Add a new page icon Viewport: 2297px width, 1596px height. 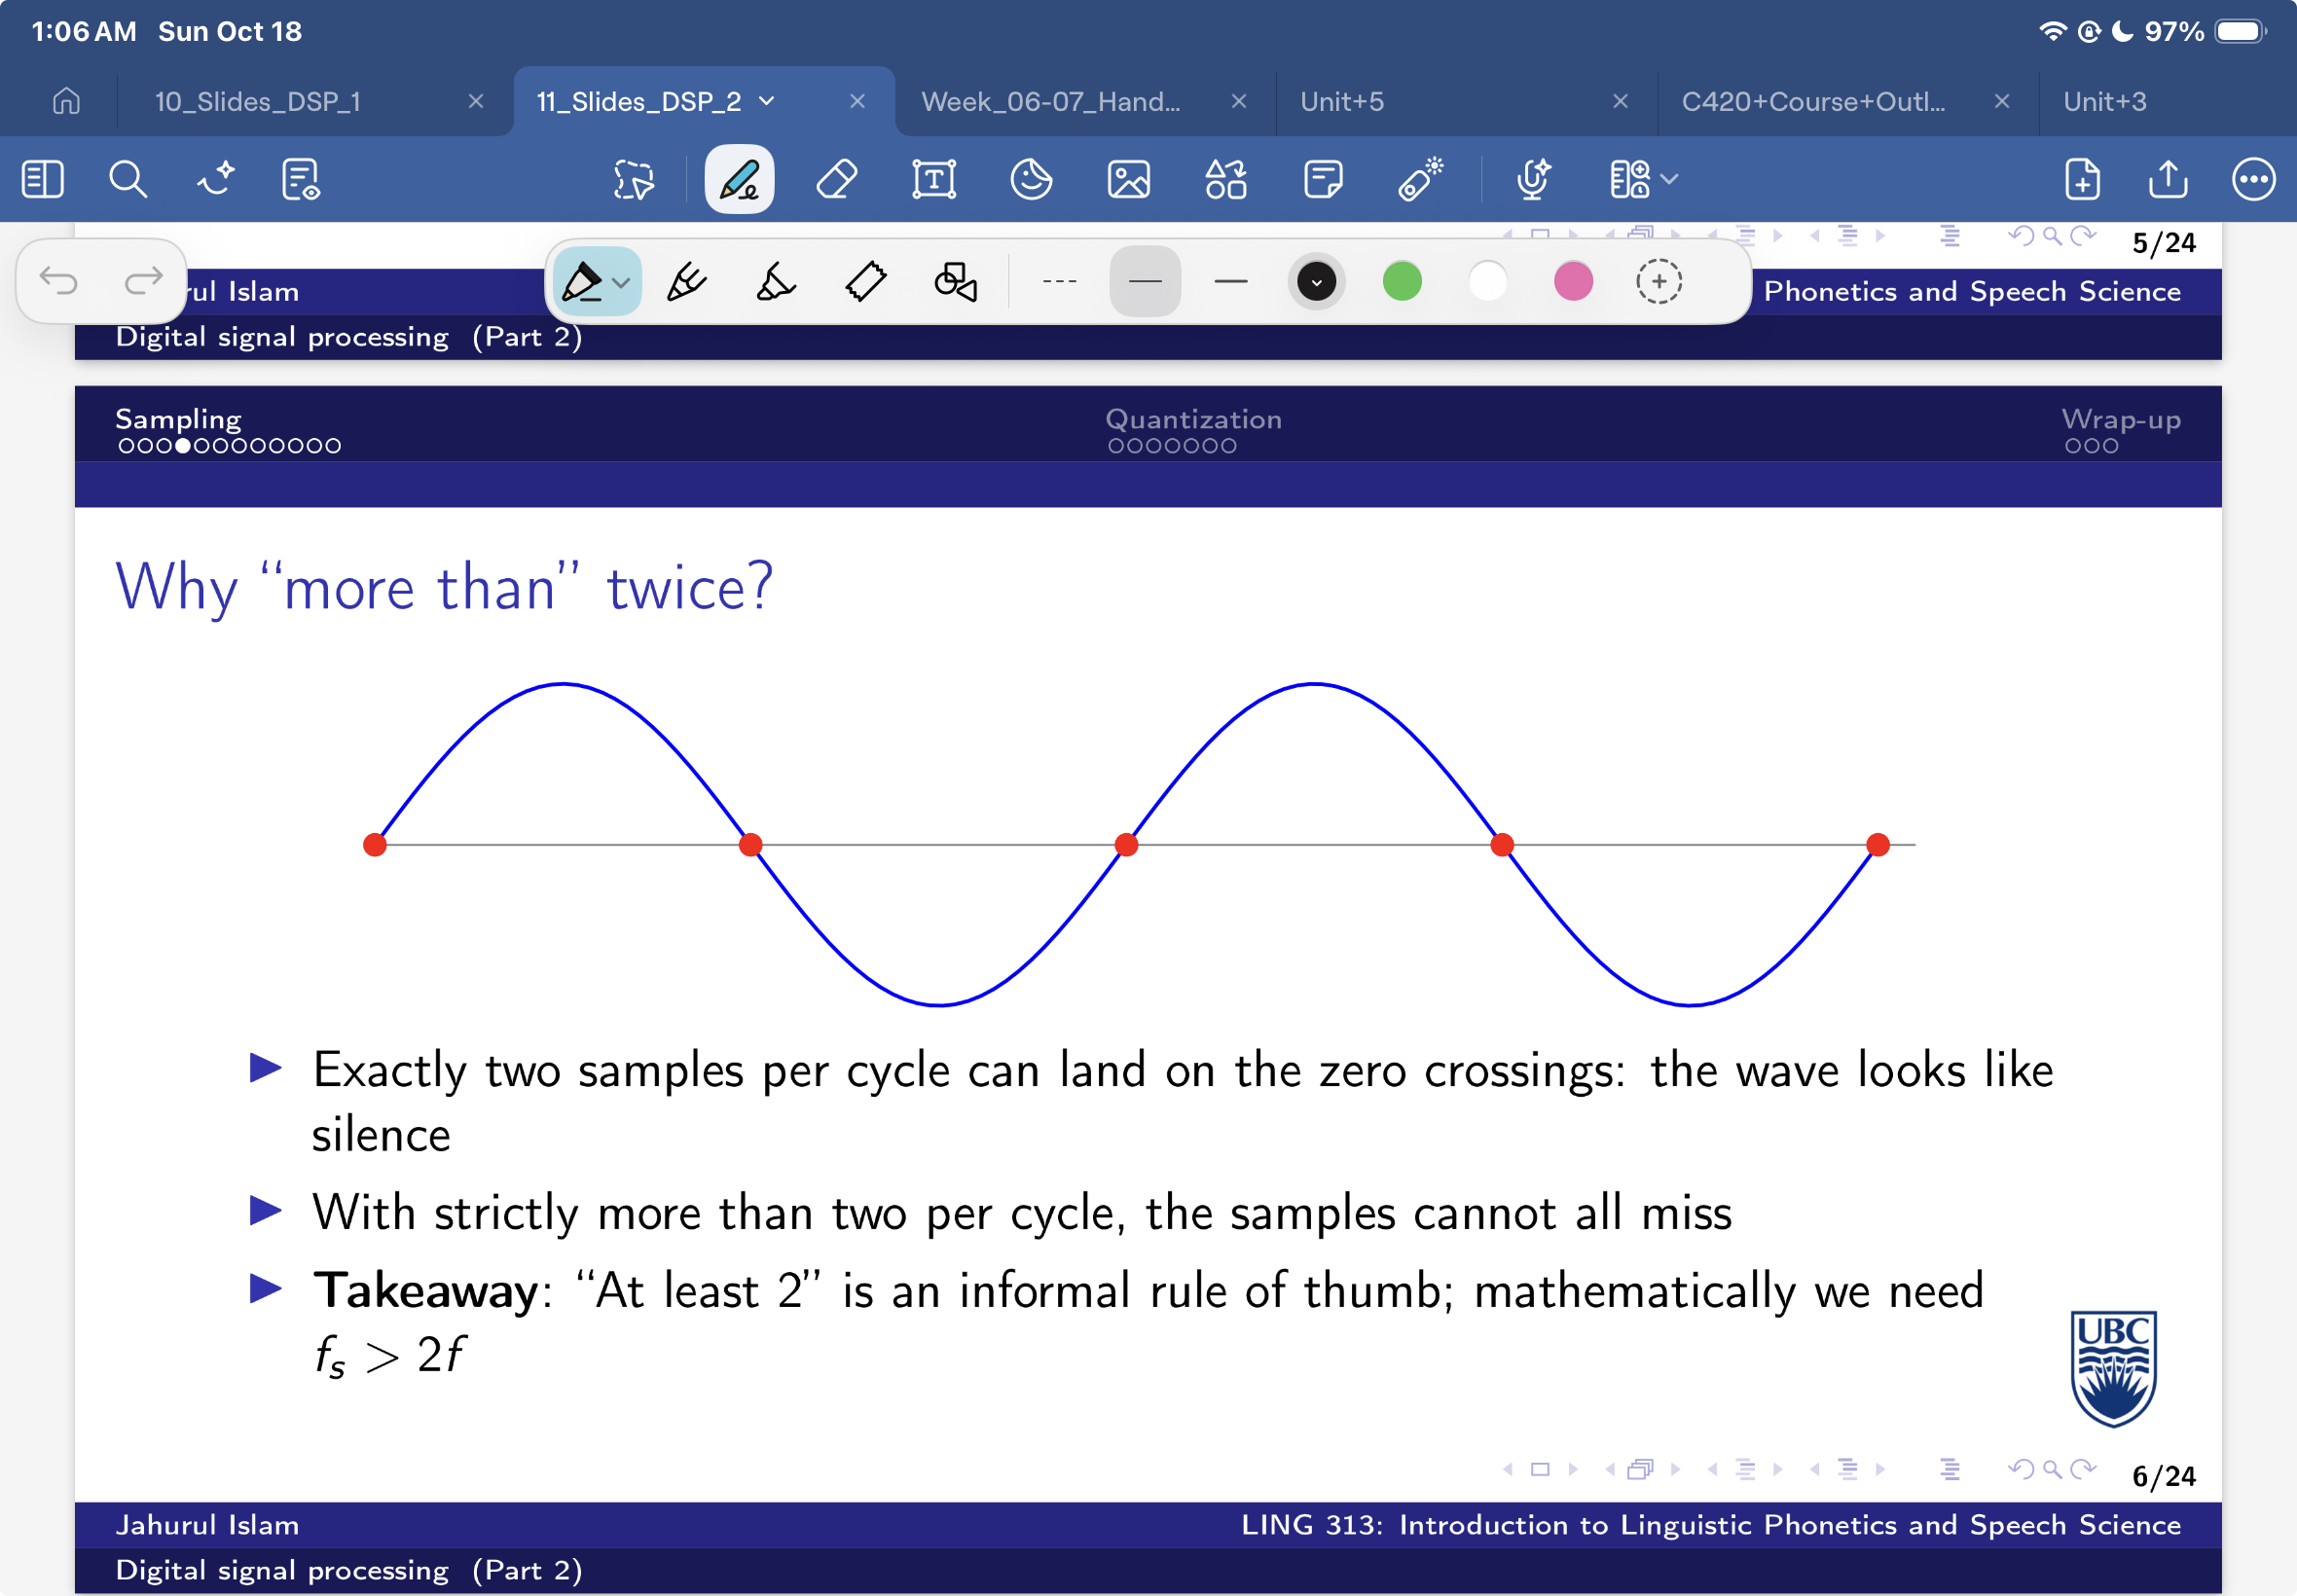point(2083,180)
